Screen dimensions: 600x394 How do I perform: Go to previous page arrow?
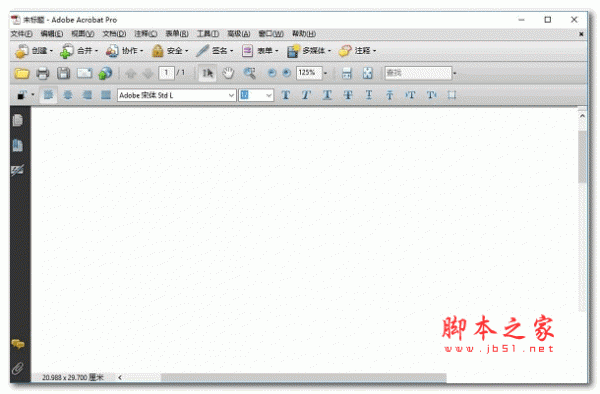pyautogui.click(x=130, y=73)
